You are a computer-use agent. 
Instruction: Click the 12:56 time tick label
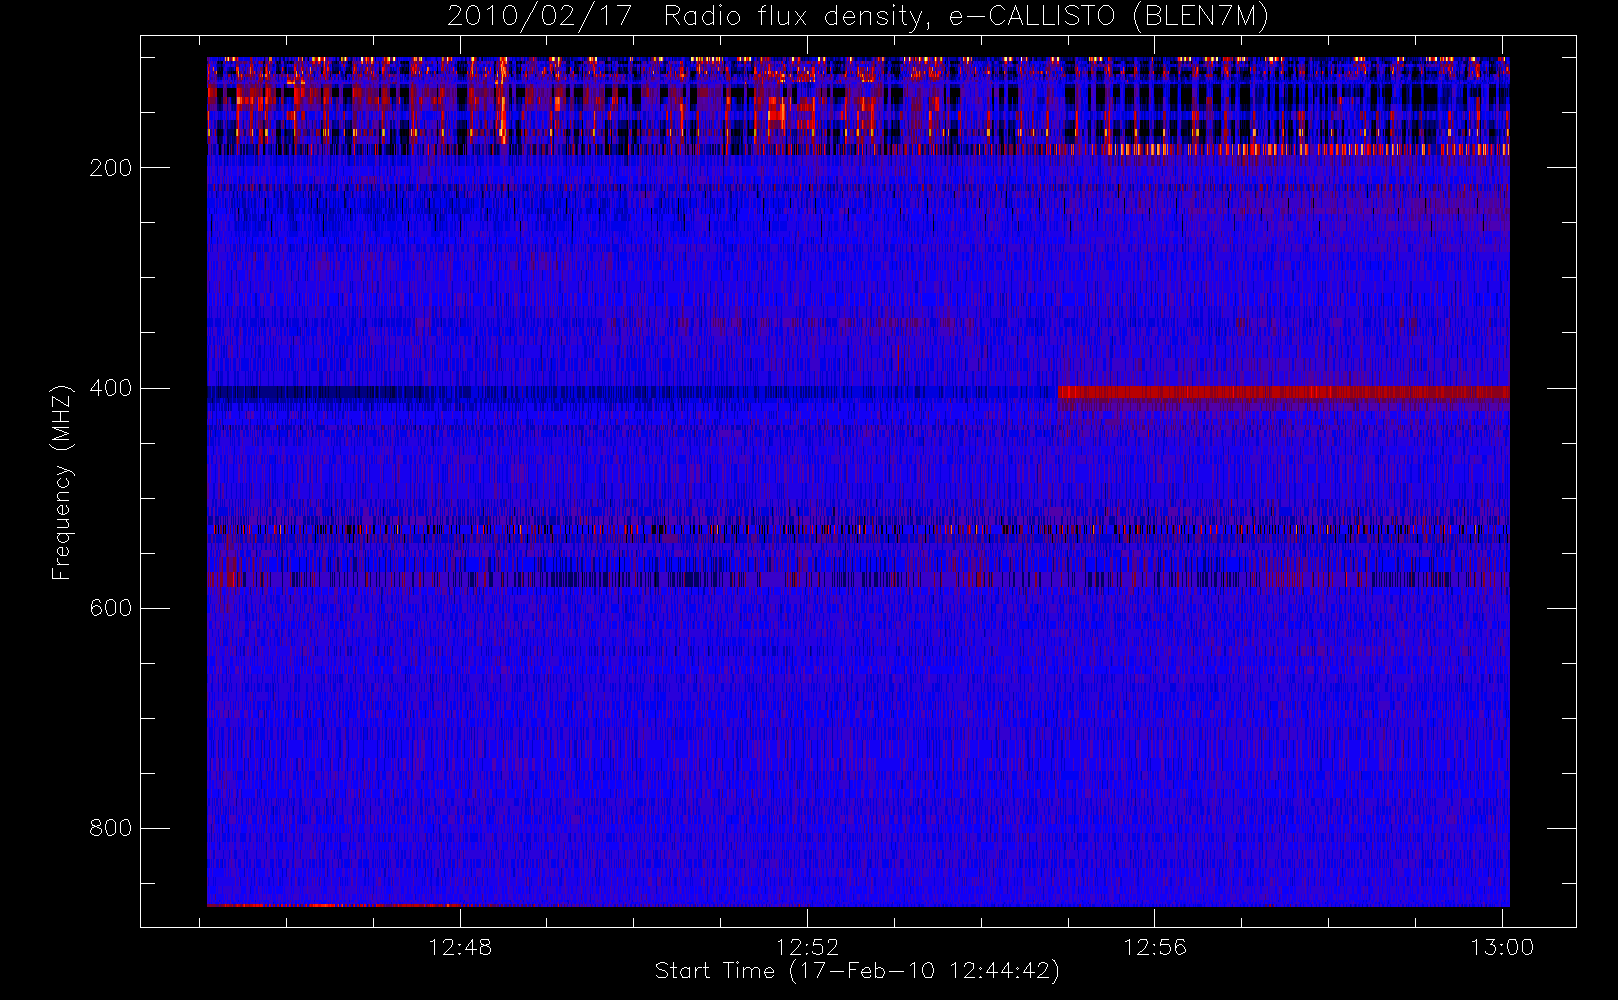tap(1155, 947)
